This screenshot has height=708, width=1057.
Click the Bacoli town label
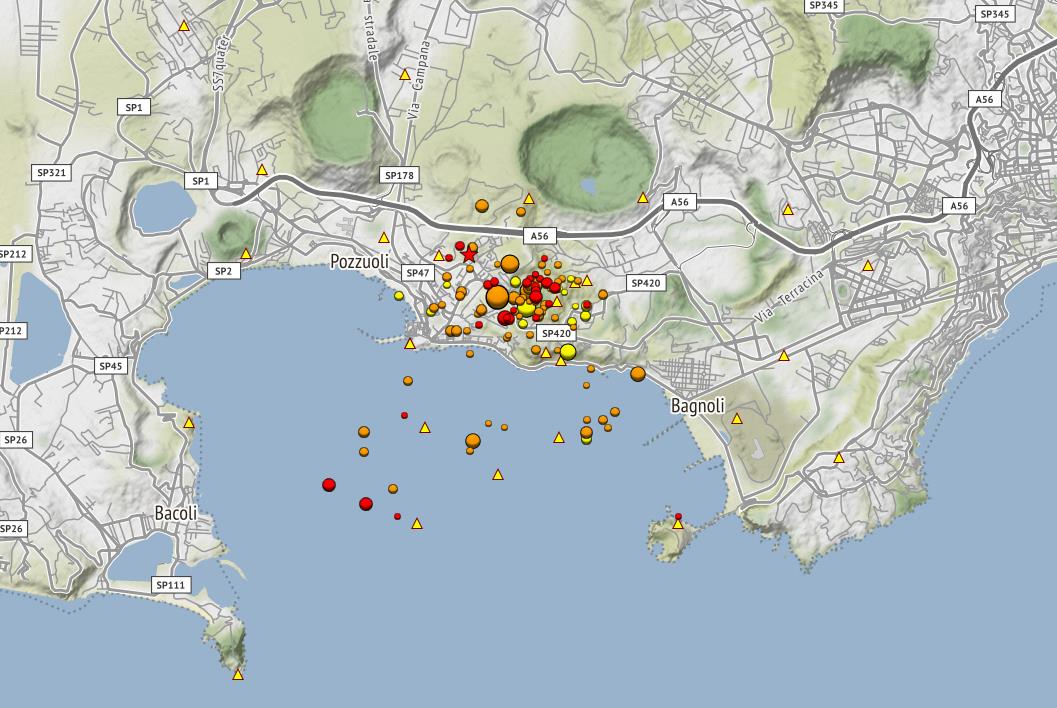pyautogui.click(x=176, y=513)
